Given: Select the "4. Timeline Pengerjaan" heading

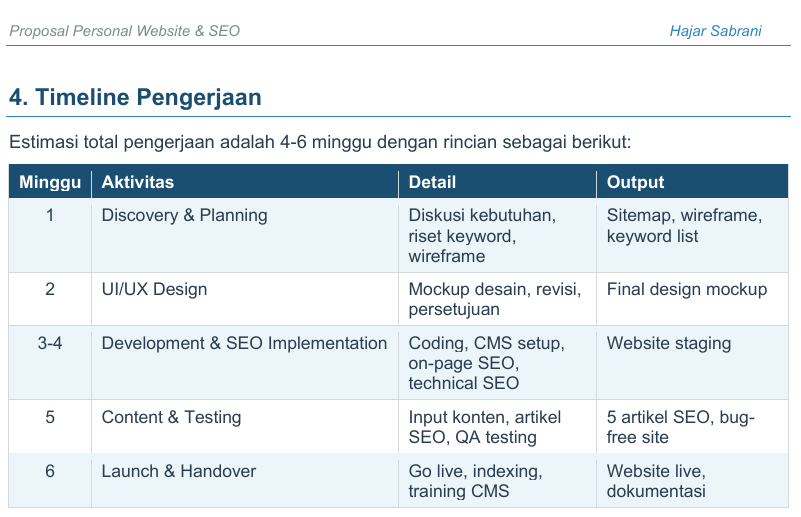Looking at the screenshot, I should 135,97.
